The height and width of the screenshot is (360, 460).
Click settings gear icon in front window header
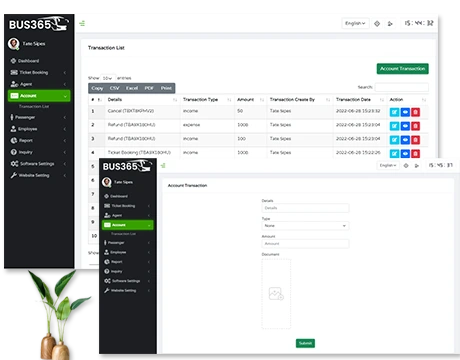406,165
